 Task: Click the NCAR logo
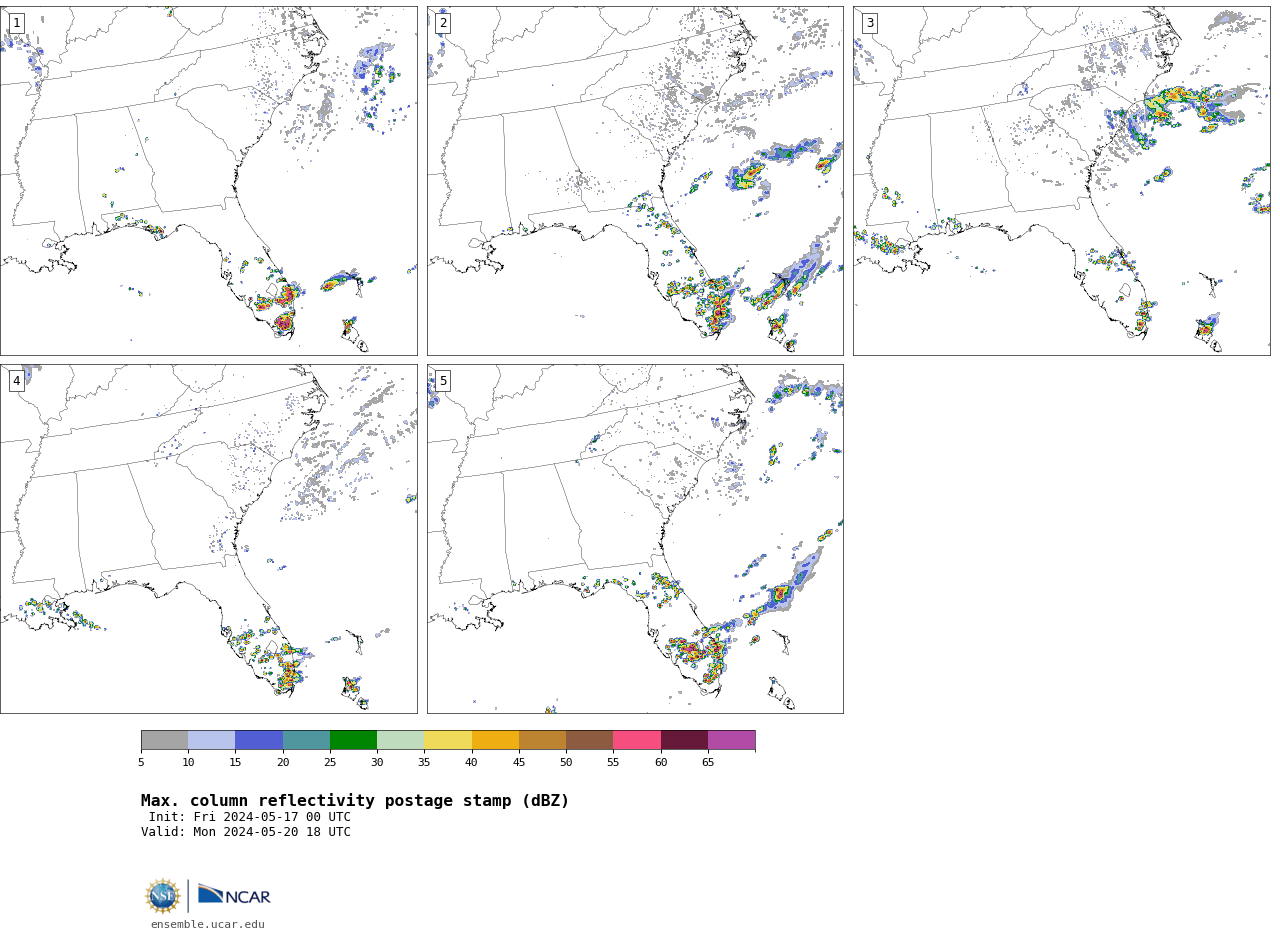pos(234,895)
